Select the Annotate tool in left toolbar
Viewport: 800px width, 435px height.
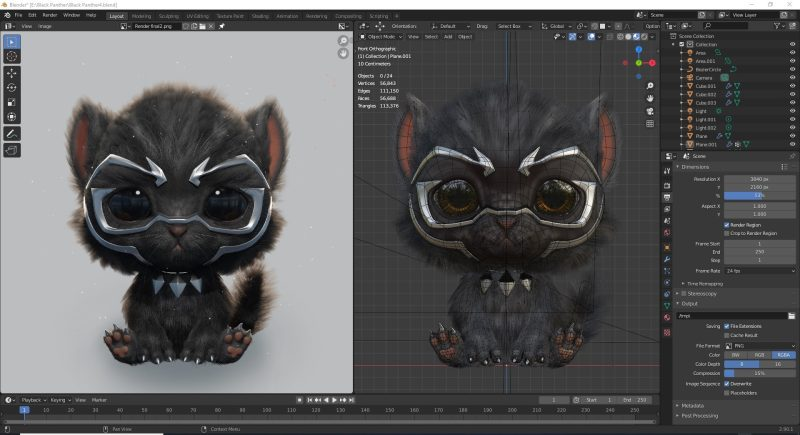click(12, 134)
